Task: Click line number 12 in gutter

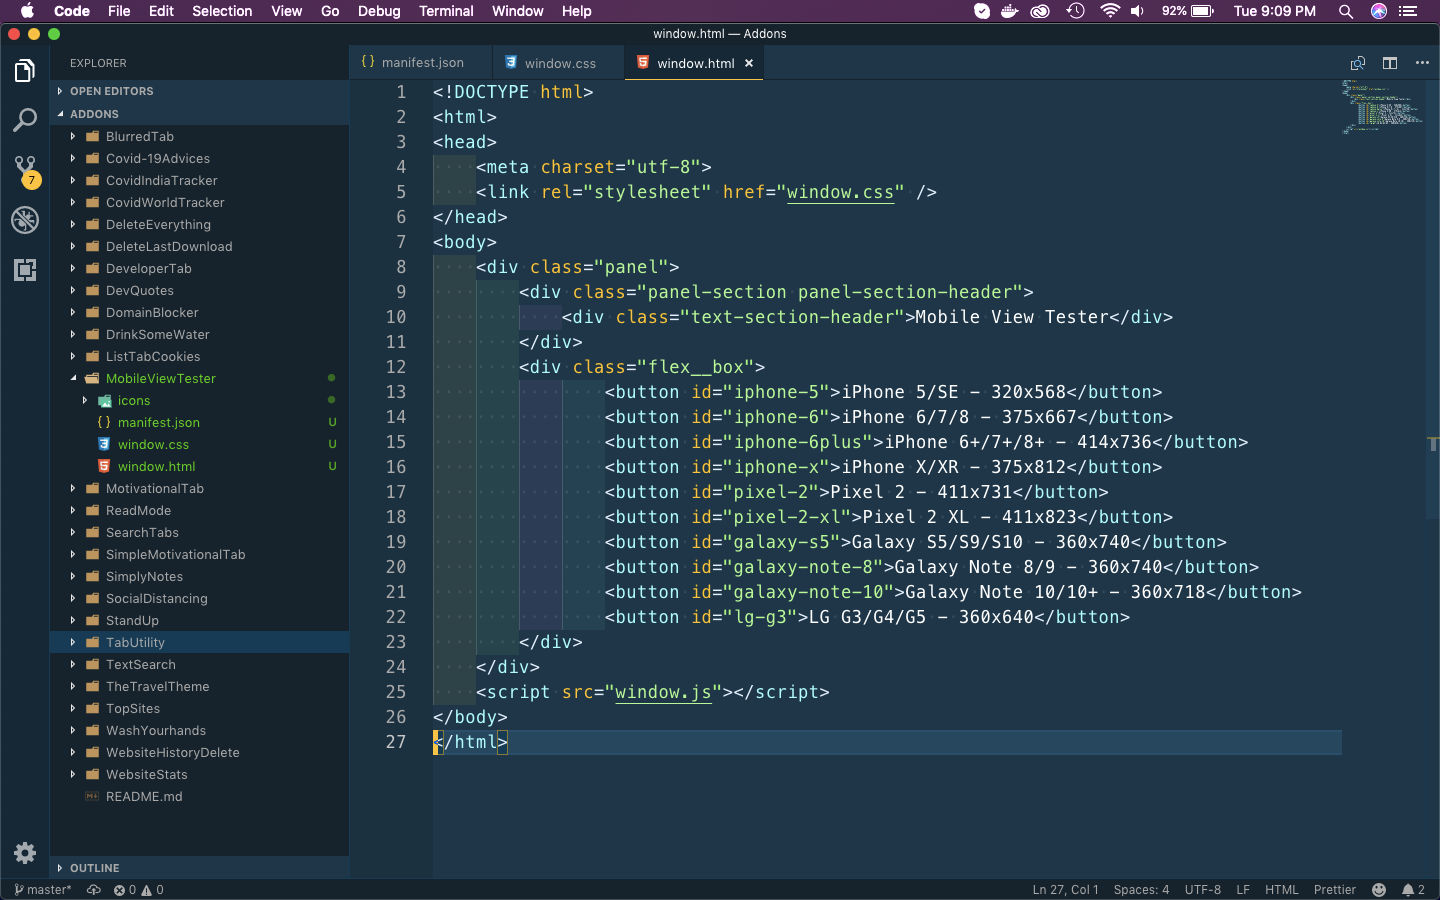Action: [396, 367]
